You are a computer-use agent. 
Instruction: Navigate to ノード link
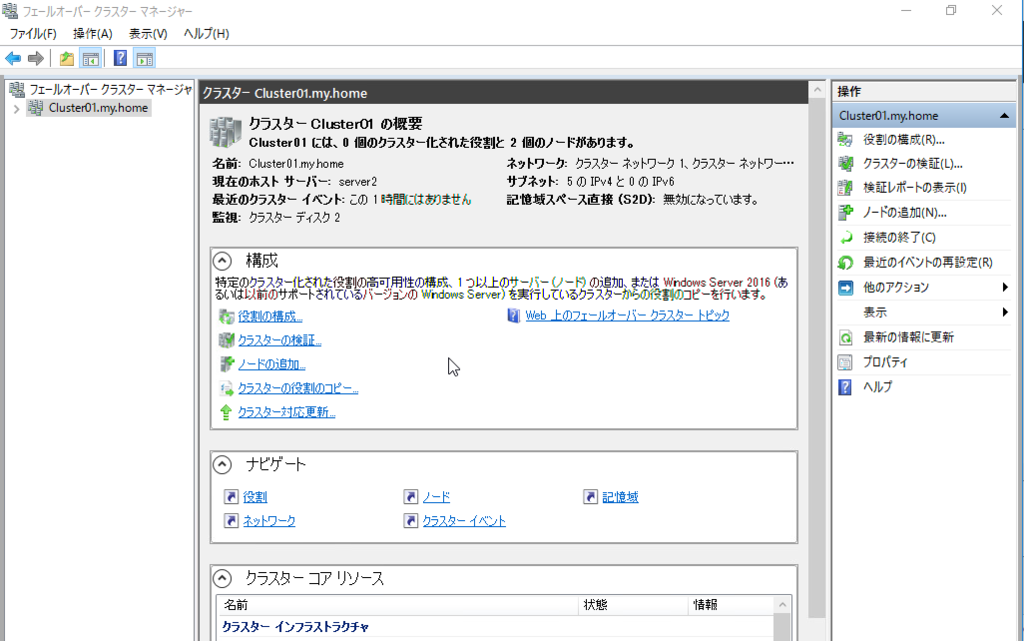(436, 497)
